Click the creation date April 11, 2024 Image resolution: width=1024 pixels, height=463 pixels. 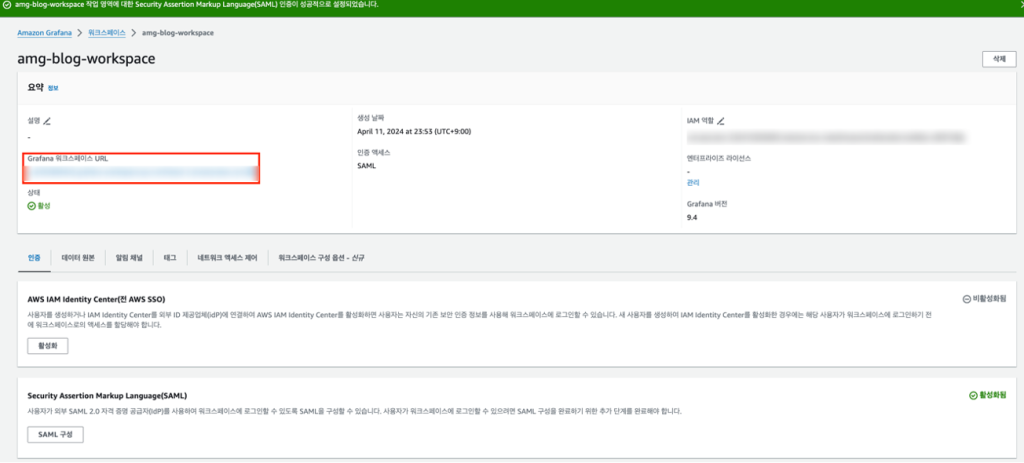(x=414, y=131)
